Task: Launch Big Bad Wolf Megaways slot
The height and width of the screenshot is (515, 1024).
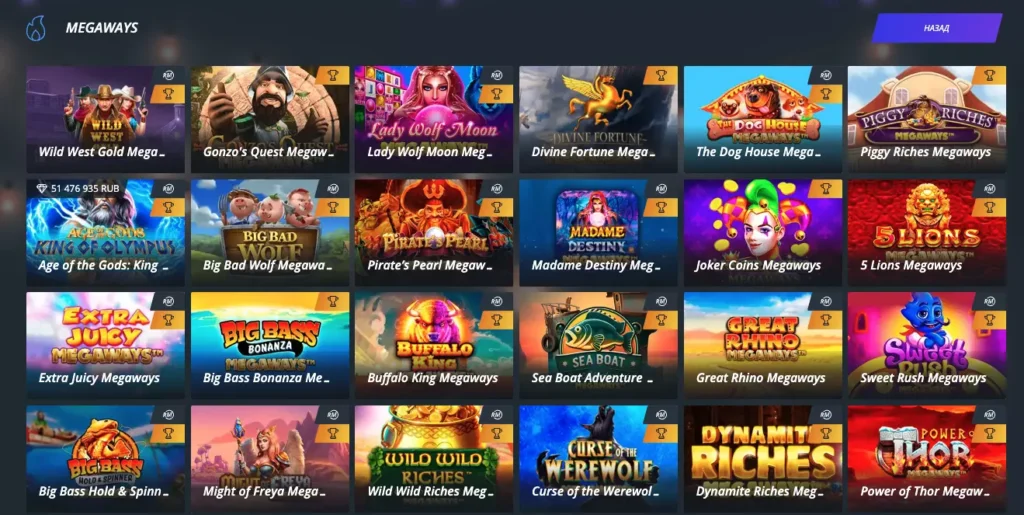Action: (270, 233)
